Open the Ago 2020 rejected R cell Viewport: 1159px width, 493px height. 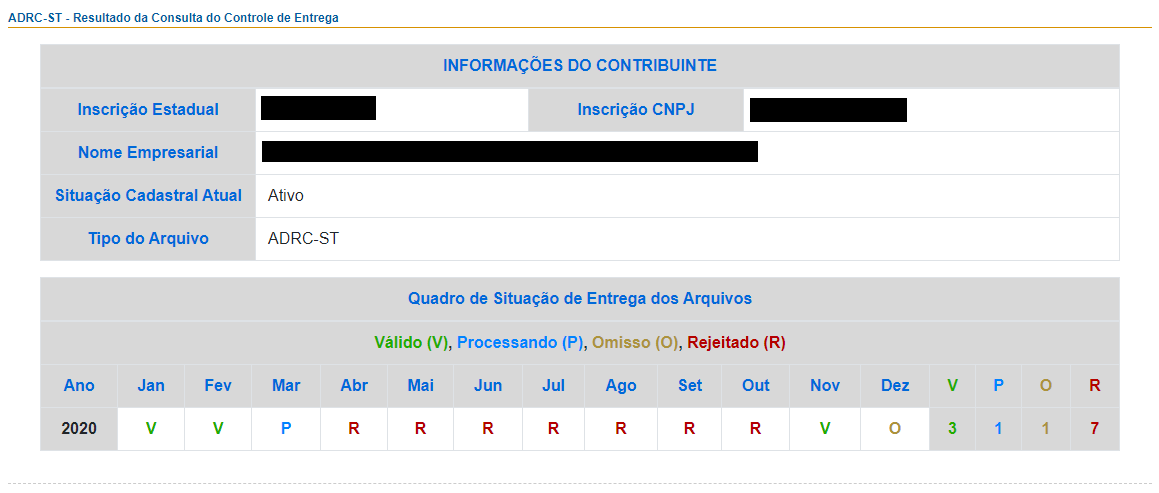coord(621,429)
